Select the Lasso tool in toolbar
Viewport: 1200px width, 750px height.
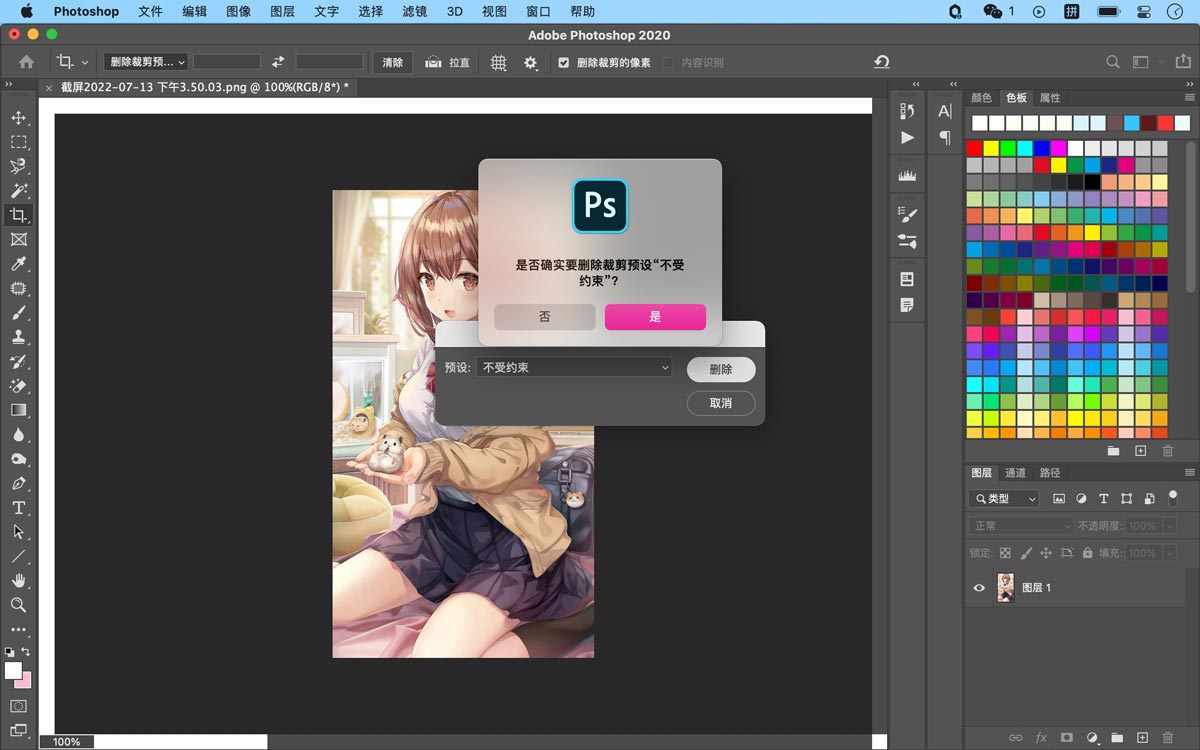click(18, 167)
